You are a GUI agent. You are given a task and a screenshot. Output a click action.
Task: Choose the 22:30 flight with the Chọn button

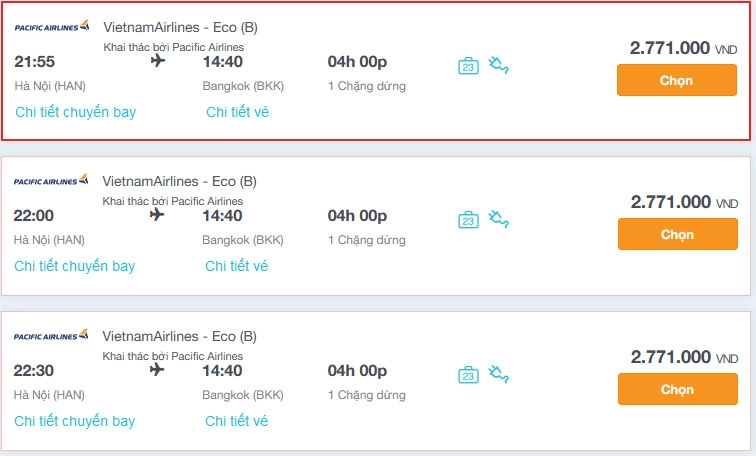(677, 389)
